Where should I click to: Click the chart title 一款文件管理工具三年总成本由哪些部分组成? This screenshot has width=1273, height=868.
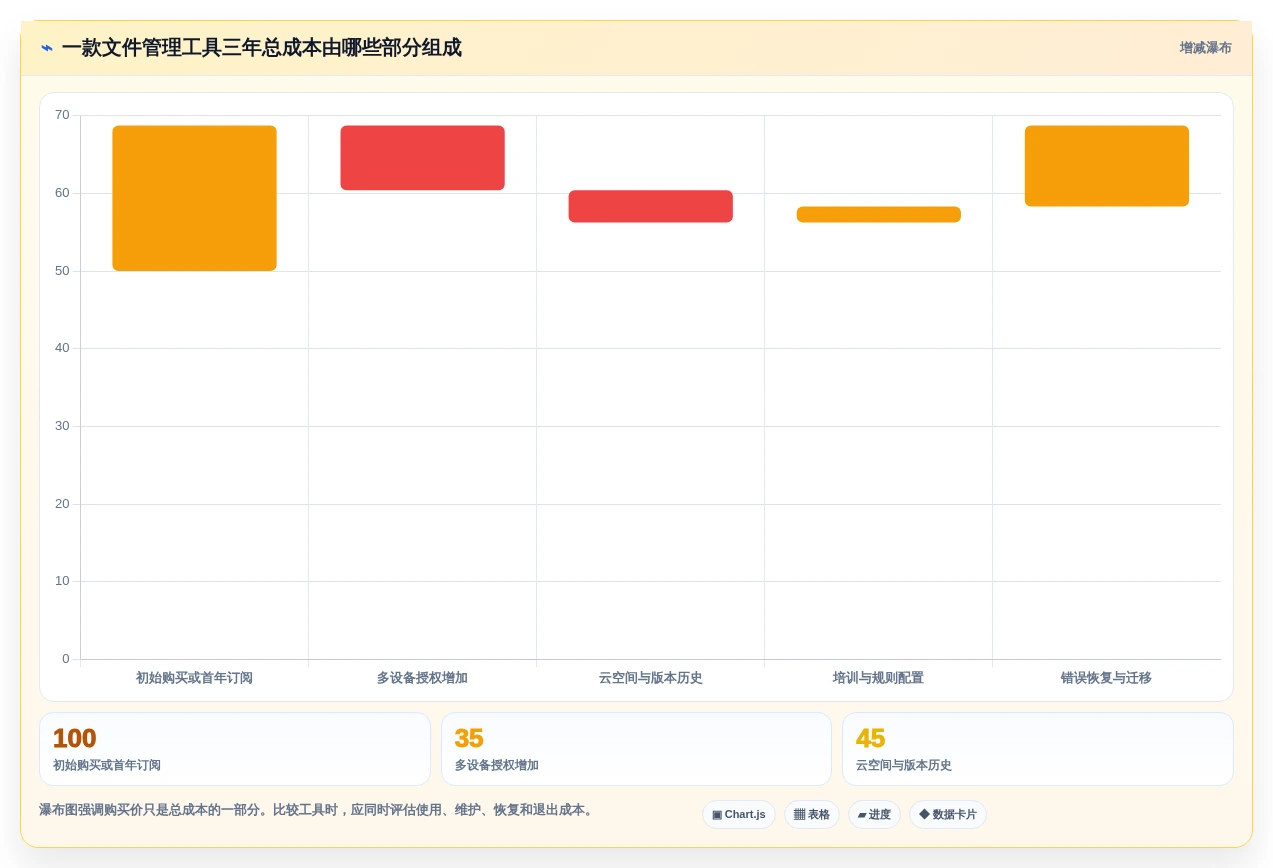coord(261,48)
